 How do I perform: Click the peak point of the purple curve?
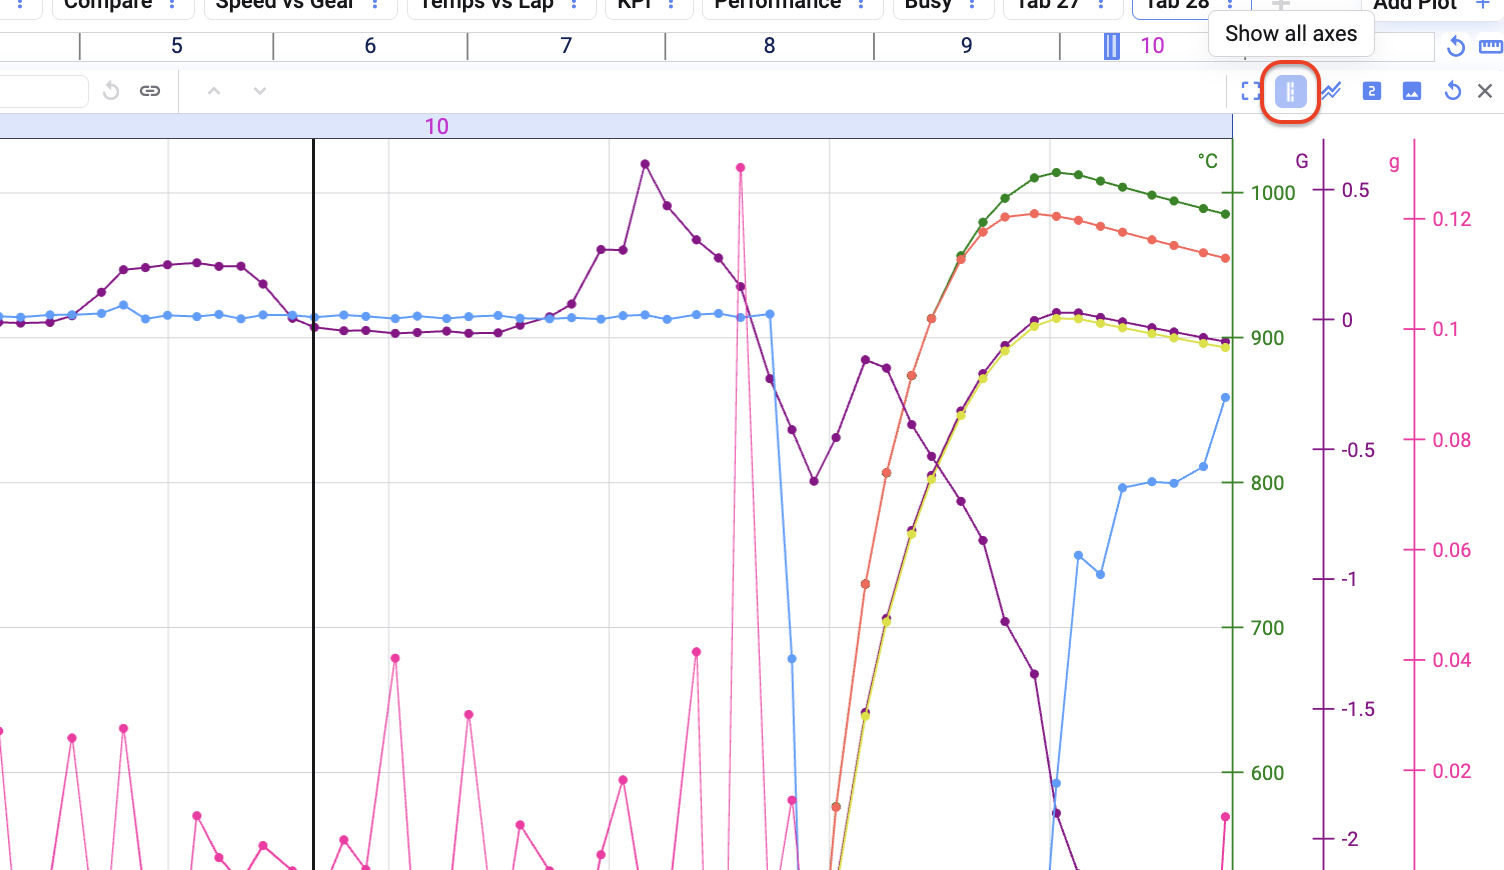click(x=645, y=164)
